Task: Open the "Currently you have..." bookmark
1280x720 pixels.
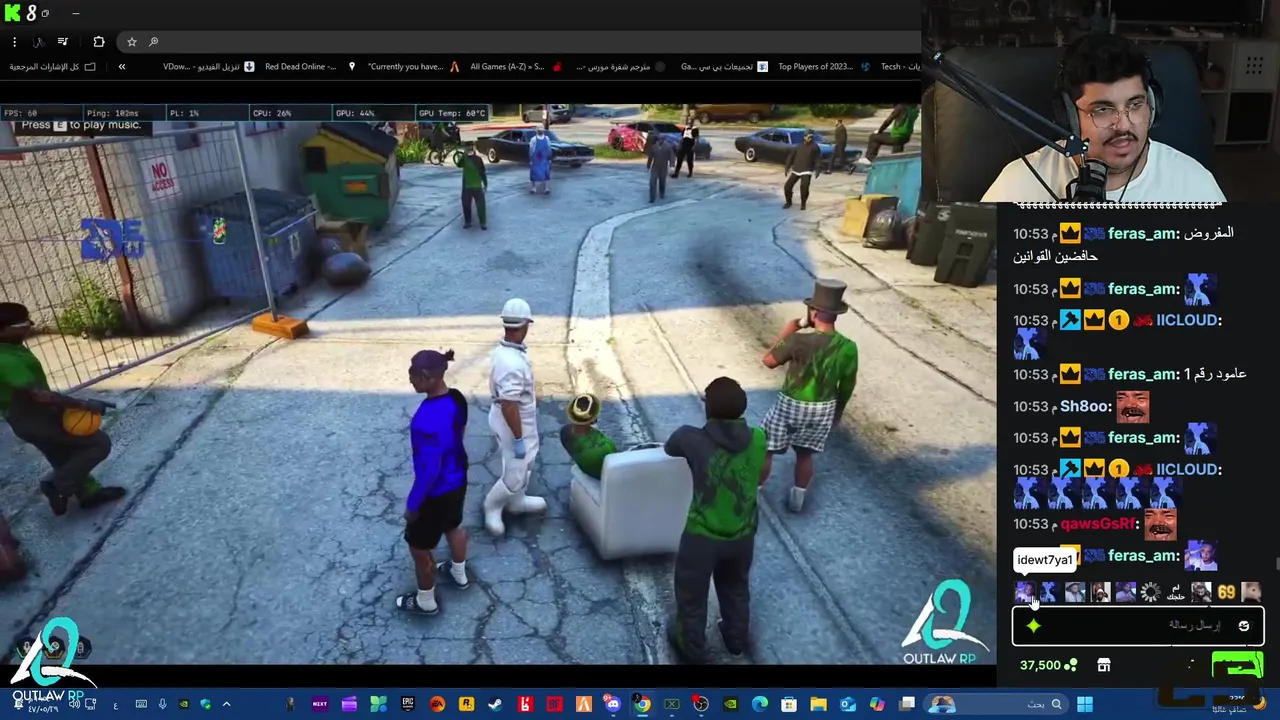Action: tap(413, 66)
